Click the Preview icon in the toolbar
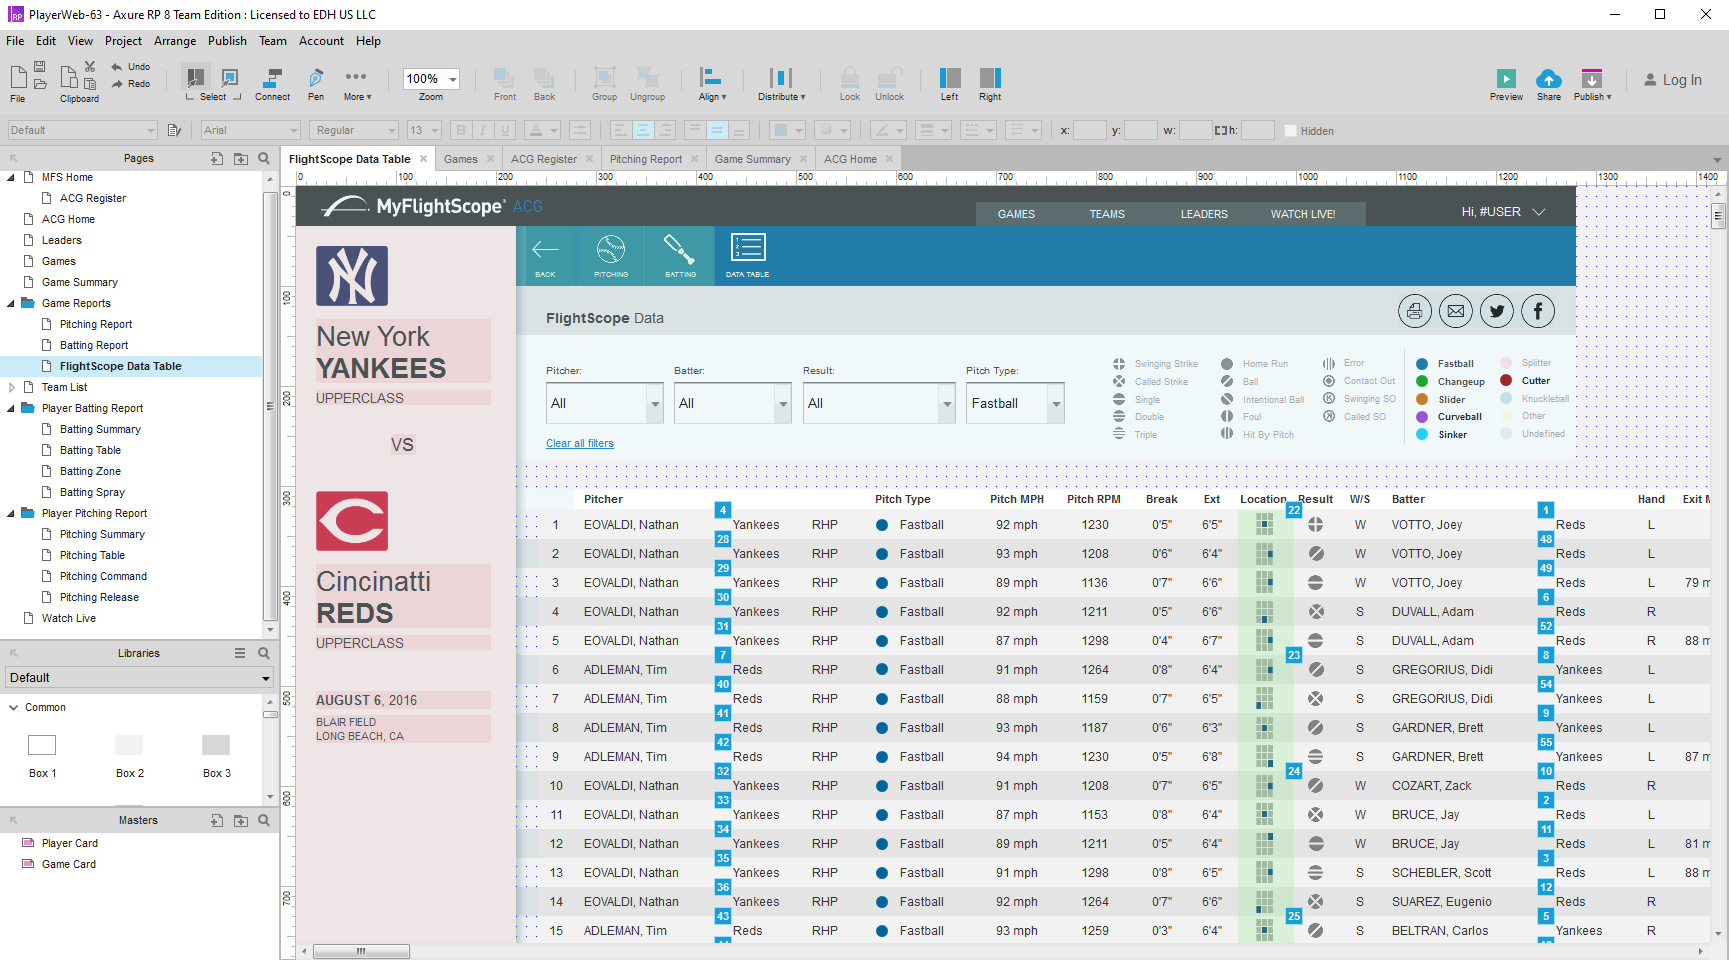 click(x=1505, y=80)
